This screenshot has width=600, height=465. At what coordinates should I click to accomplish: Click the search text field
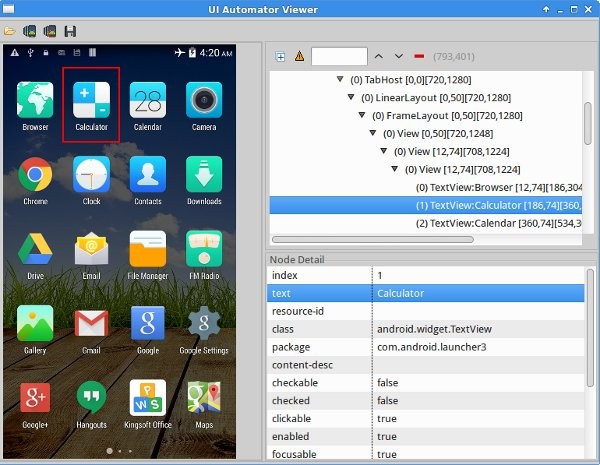pos(339,57)
